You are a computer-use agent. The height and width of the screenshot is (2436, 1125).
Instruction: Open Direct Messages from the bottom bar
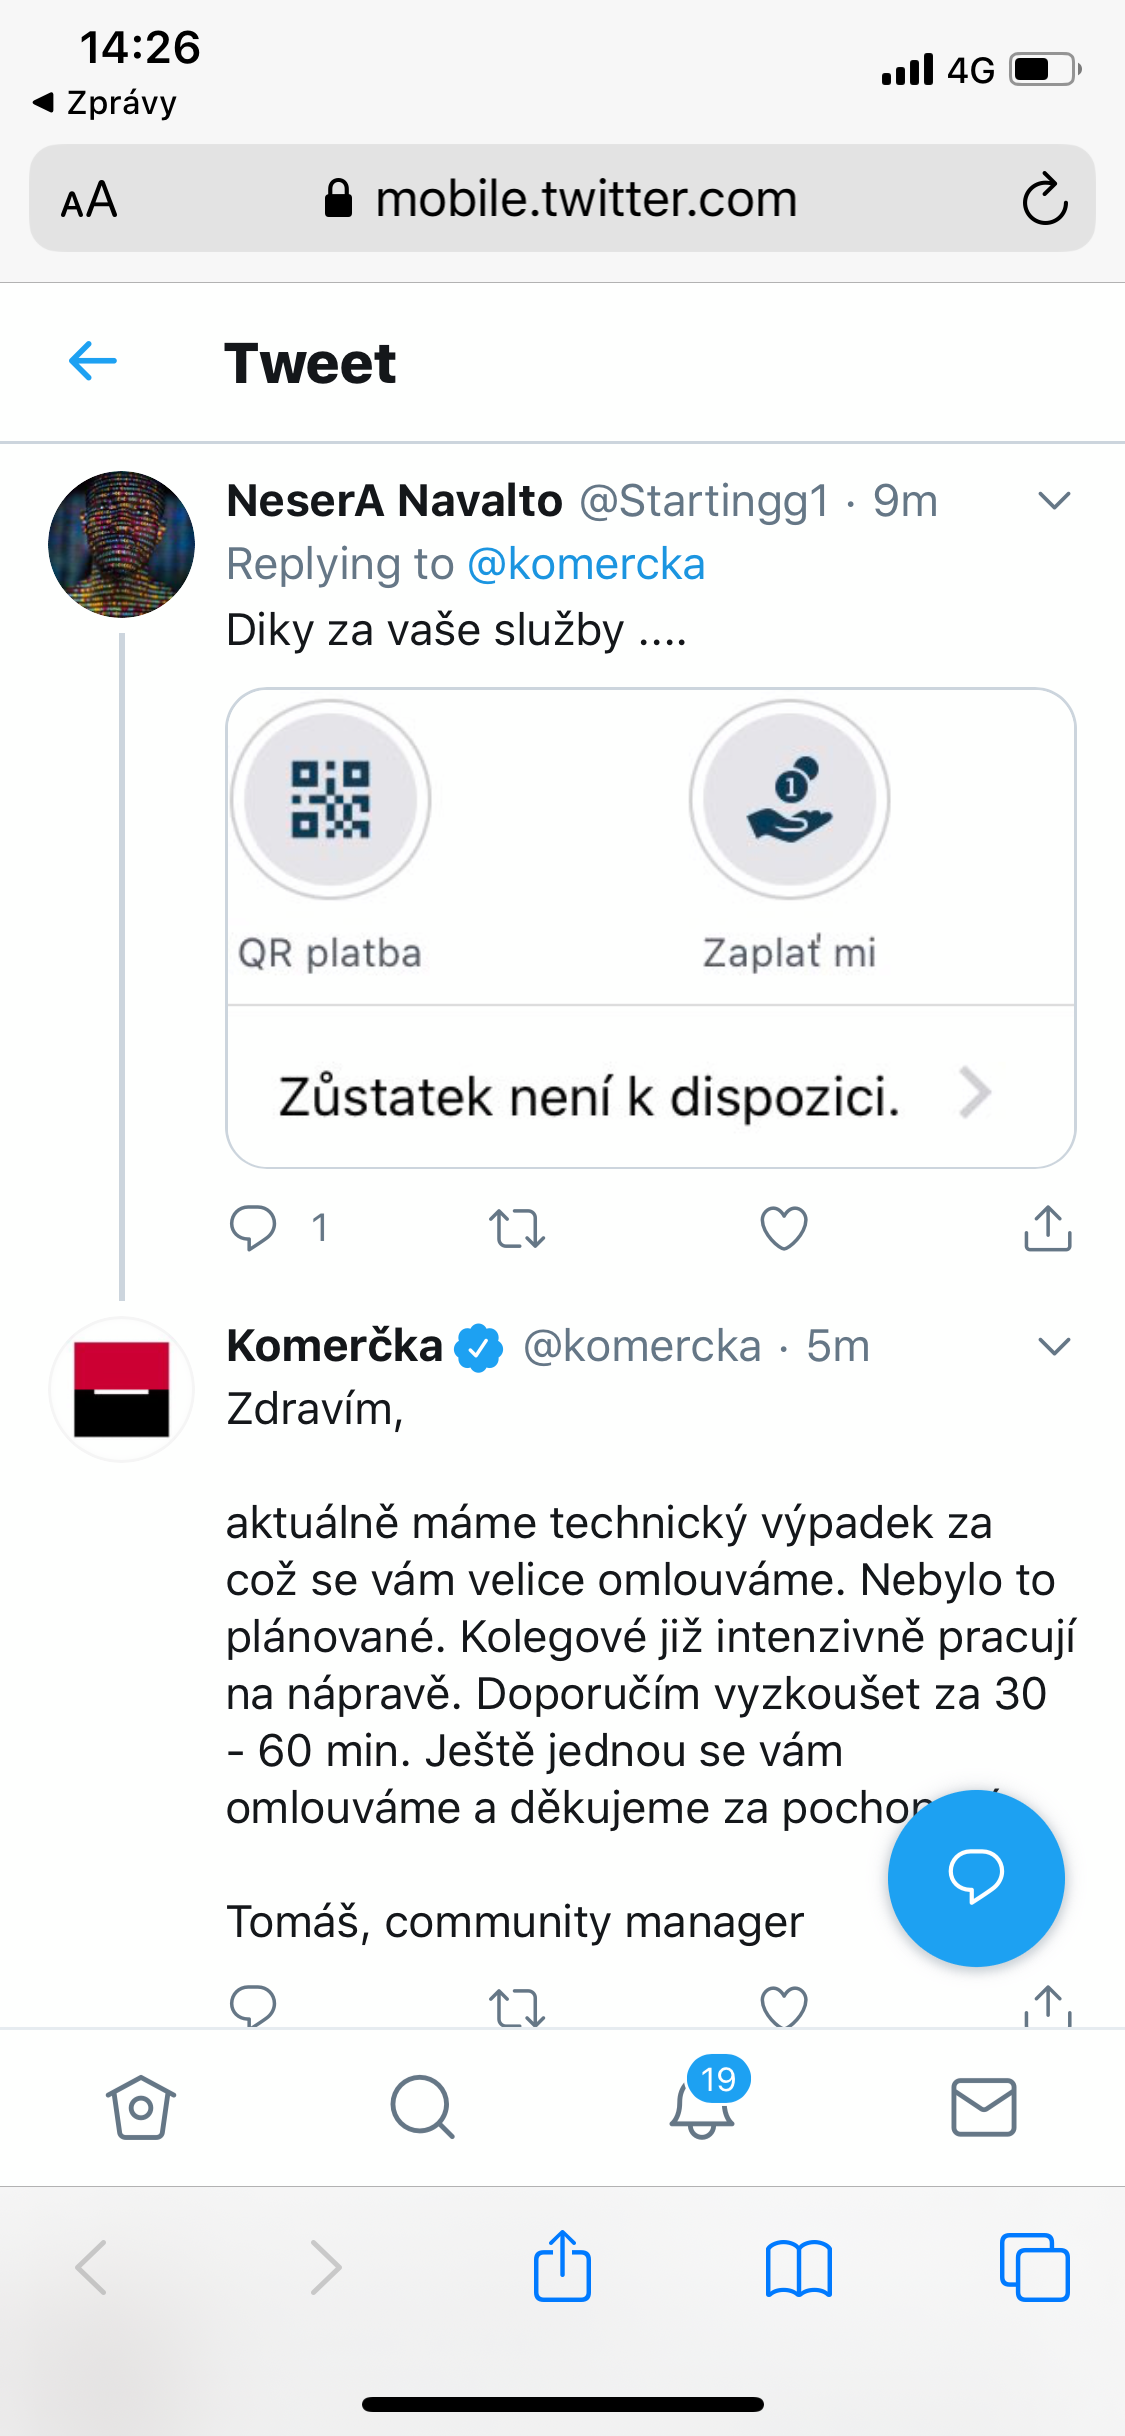[984, 2106]
